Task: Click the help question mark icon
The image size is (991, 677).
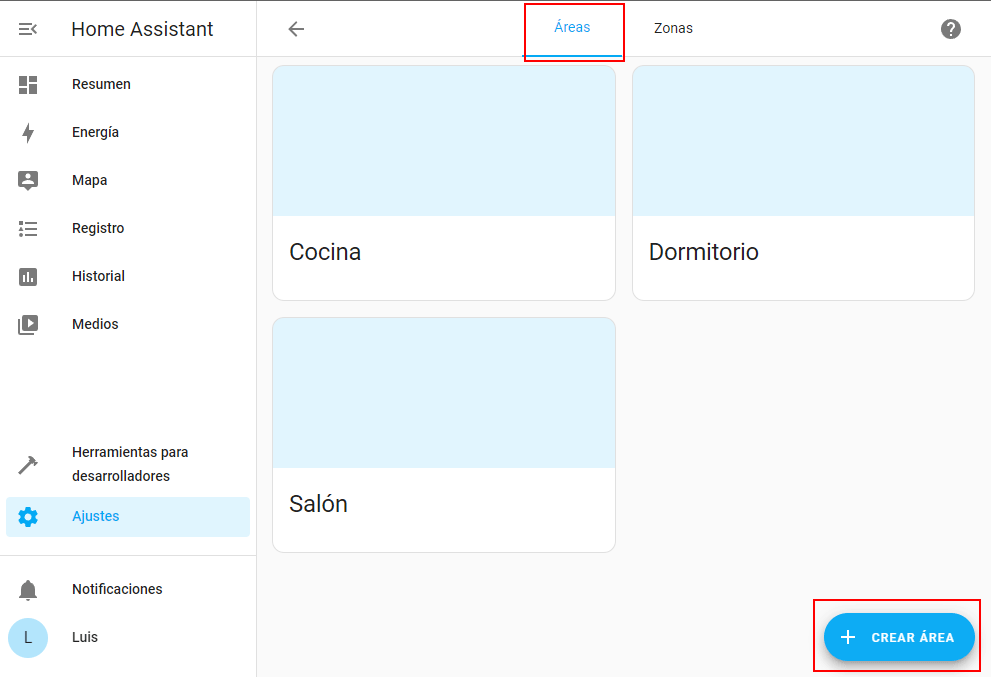Action: pyautogui.click(x=951, y=29)
